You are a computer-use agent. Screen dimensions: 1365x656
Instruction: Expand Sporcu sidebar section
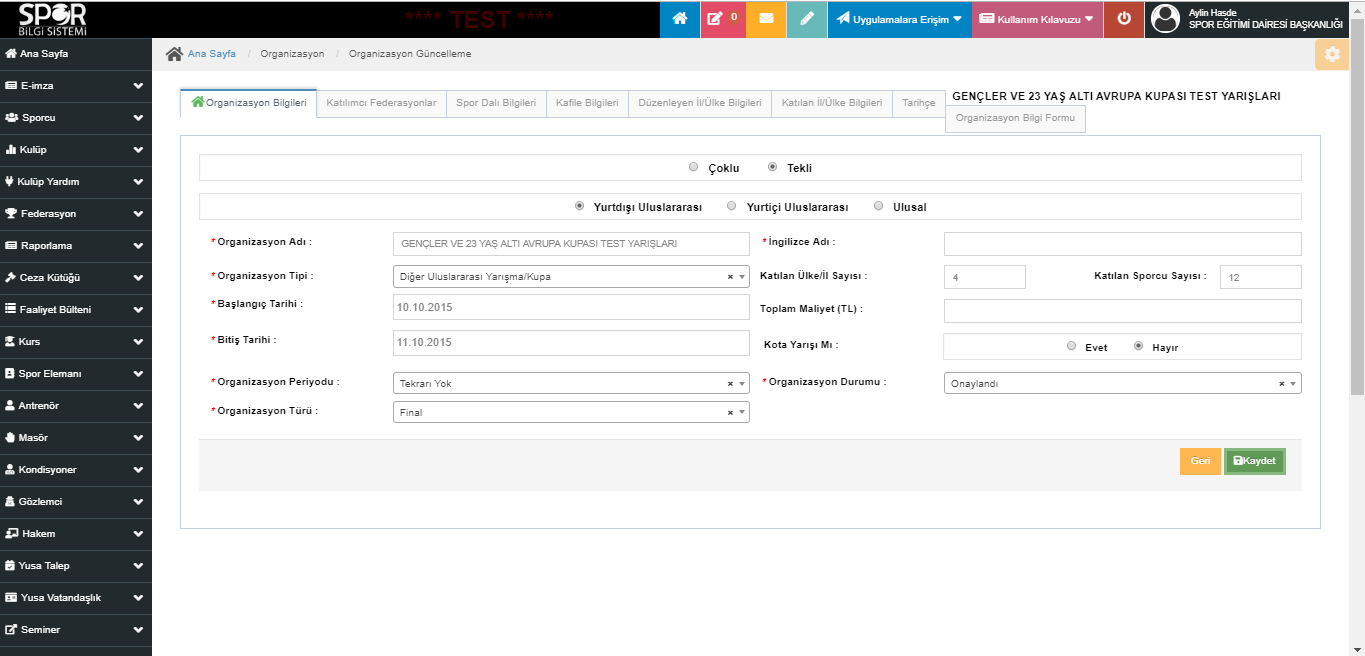(x=76, y=118)
